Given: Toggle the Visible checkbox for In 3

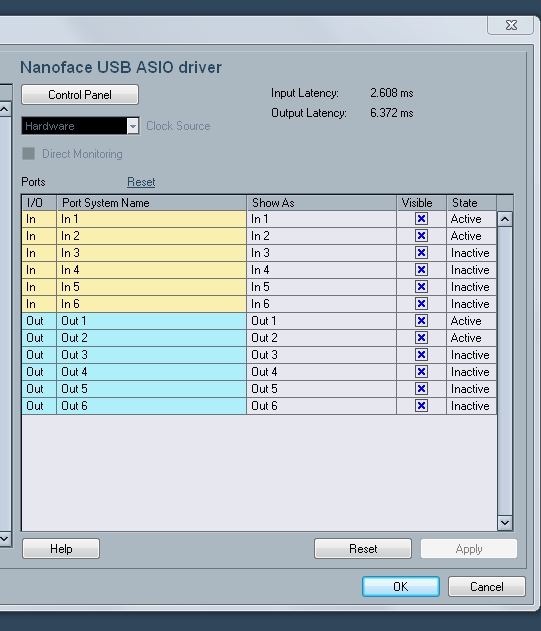Looking at the screenshot, I should click(x=421, y=253).
